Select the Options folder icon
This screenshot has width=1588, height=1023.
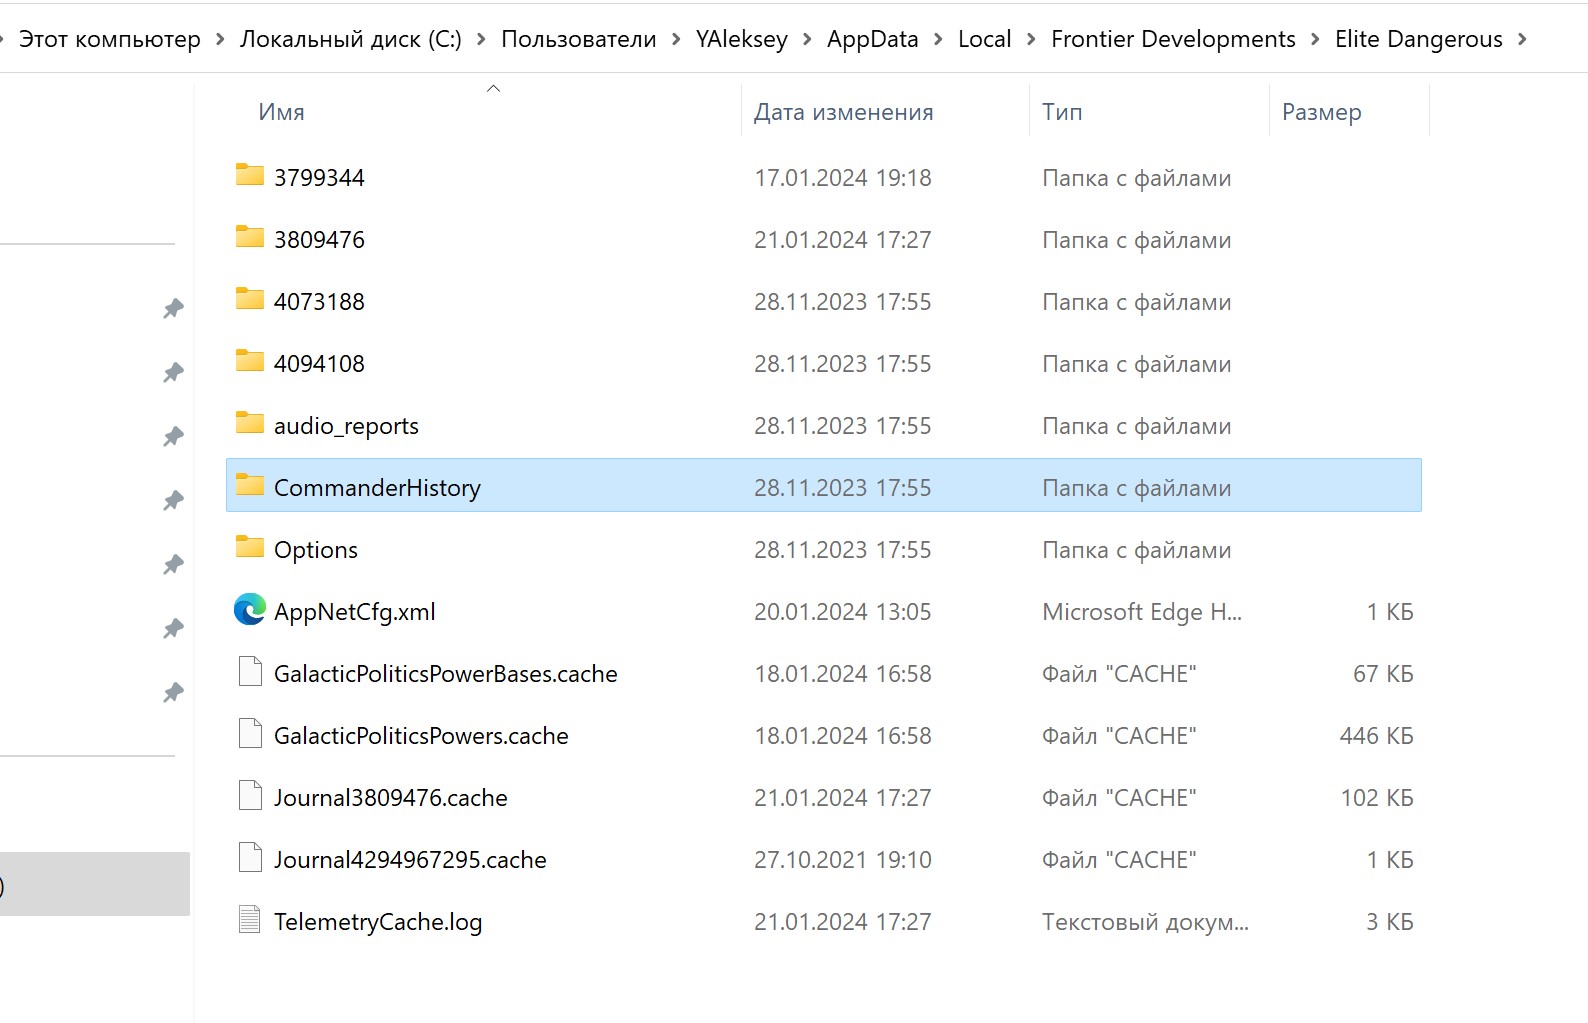pos(249,548)
